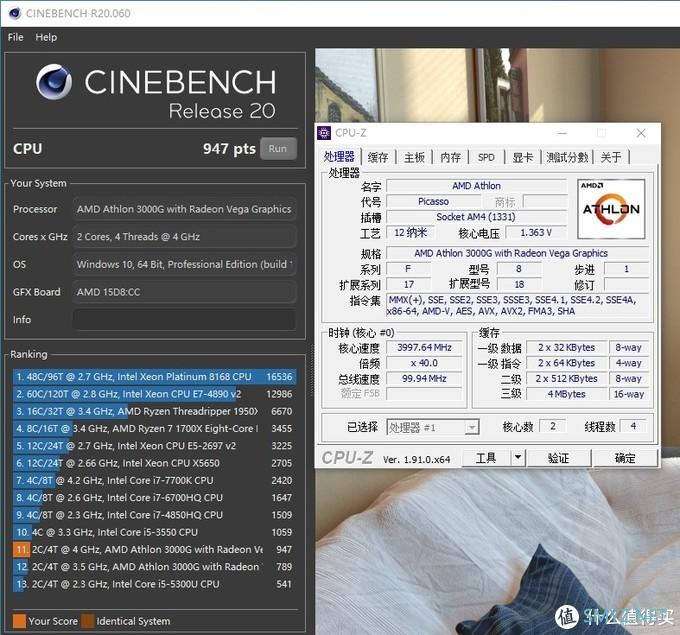Select the 处理器 tab in CPU-Z
680x635 pixels.
[339, 157]
